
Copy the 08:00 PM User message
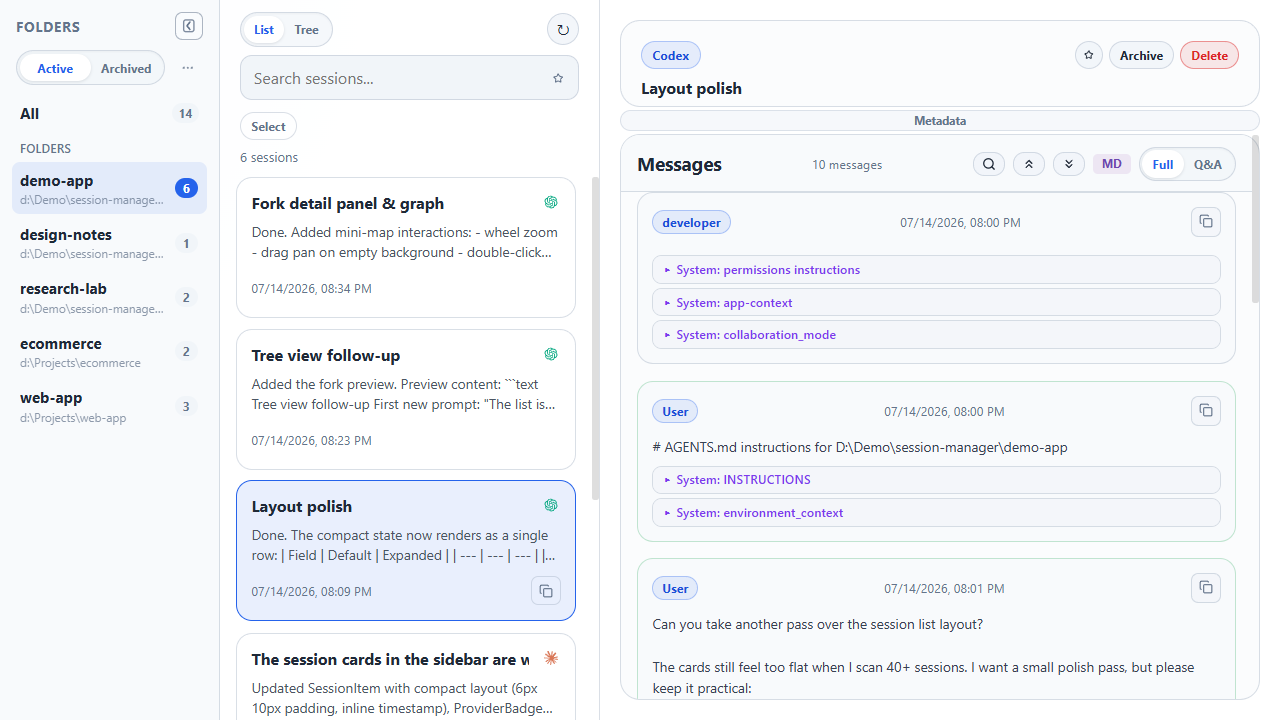[x=1206, y=411]
